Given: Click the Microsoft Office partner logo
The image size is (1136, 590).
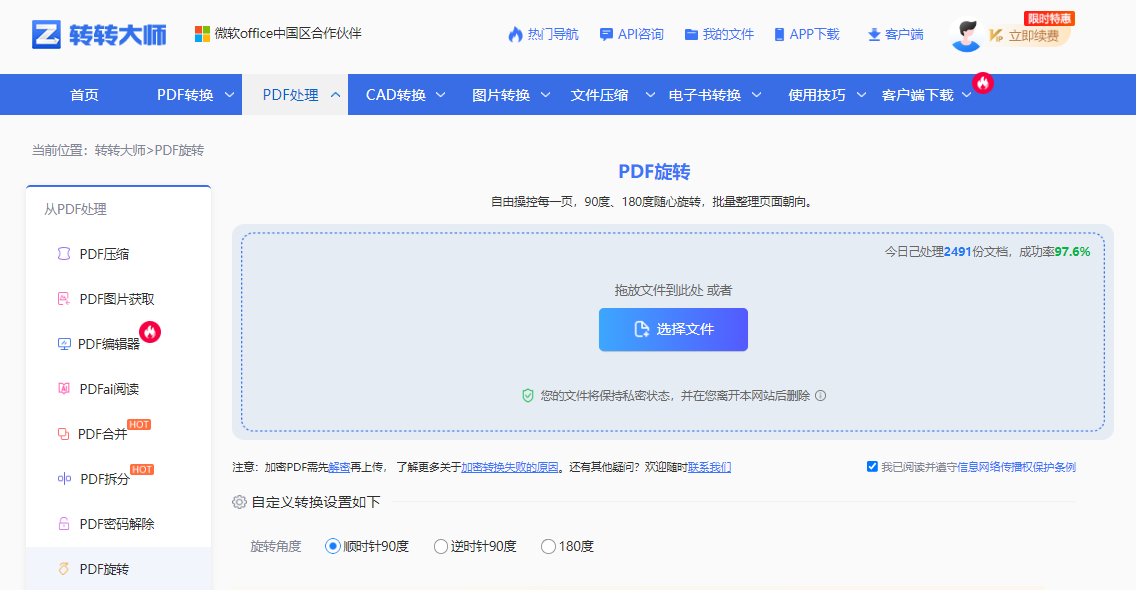Looking at the screenshot, I should 202,34.
